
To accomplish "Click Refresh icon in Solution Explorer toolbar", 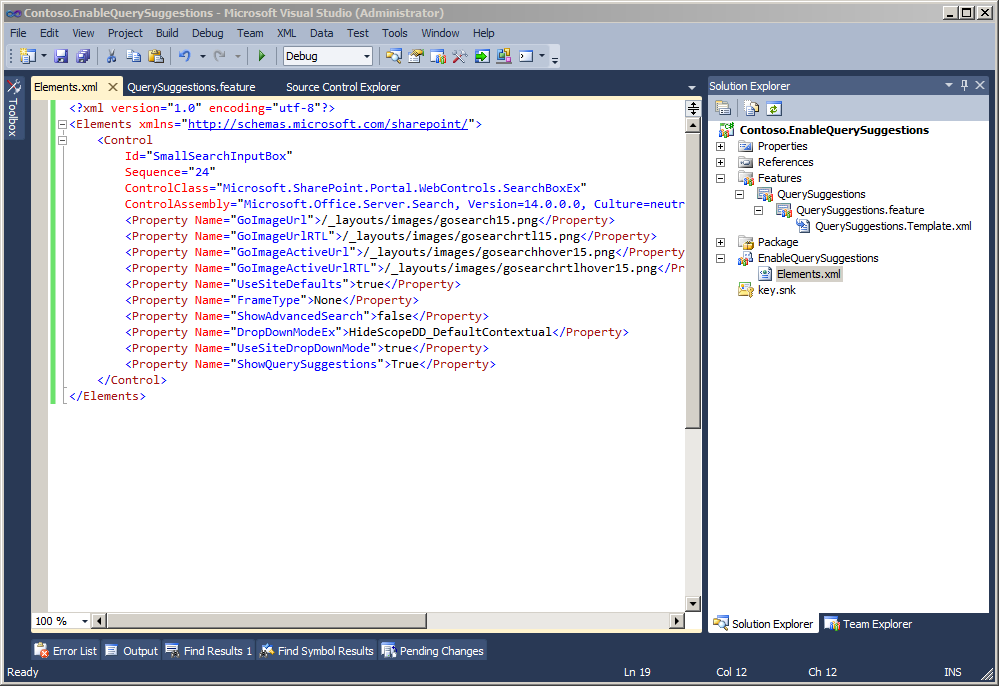I will (774, 108).
